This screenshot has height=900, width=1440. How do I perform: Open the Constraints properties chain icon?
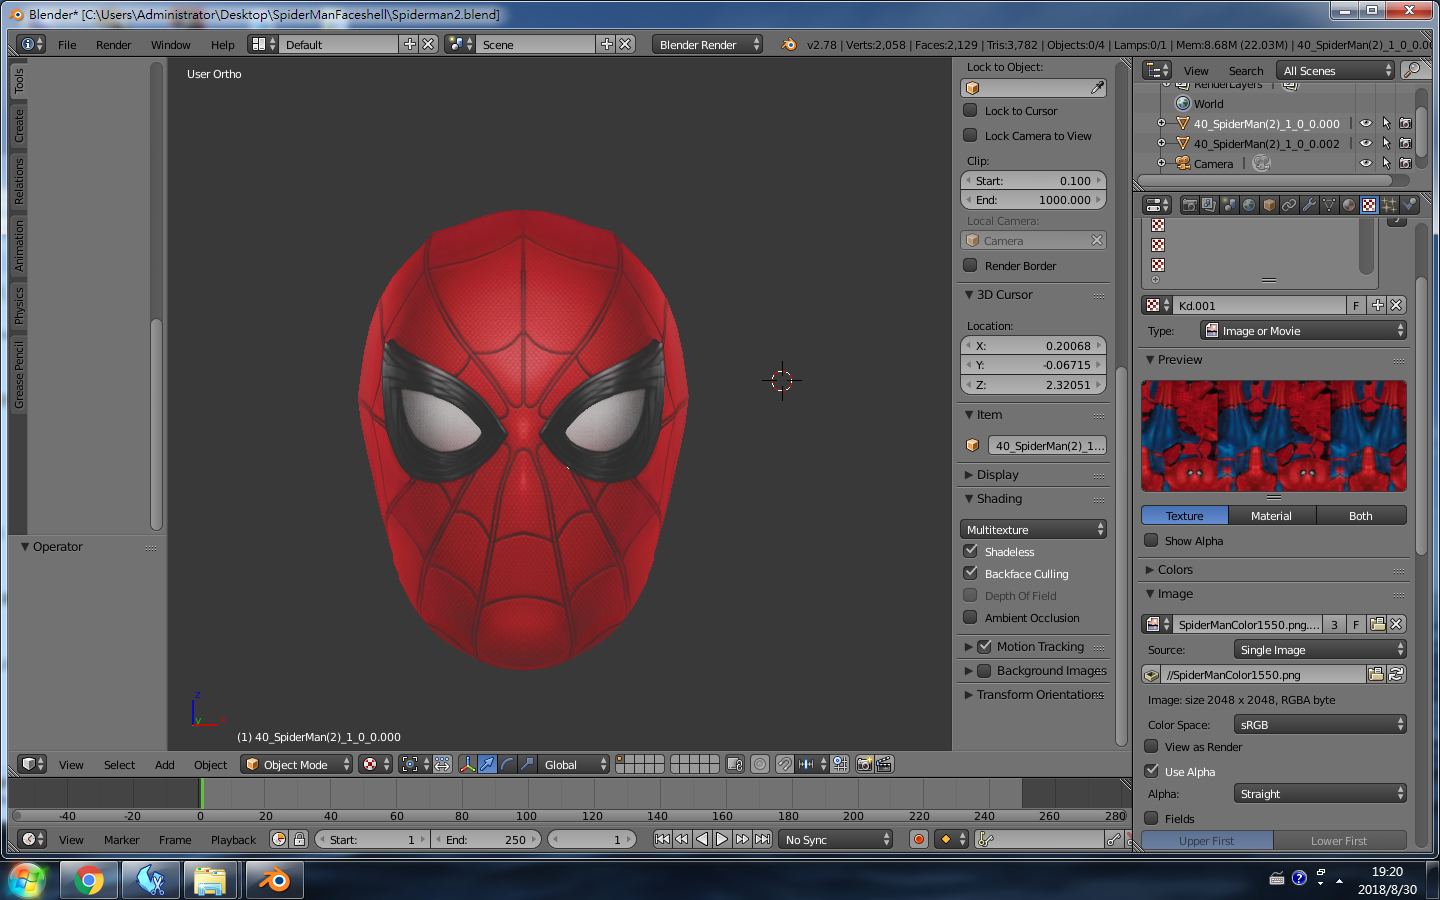point(1289,205)
